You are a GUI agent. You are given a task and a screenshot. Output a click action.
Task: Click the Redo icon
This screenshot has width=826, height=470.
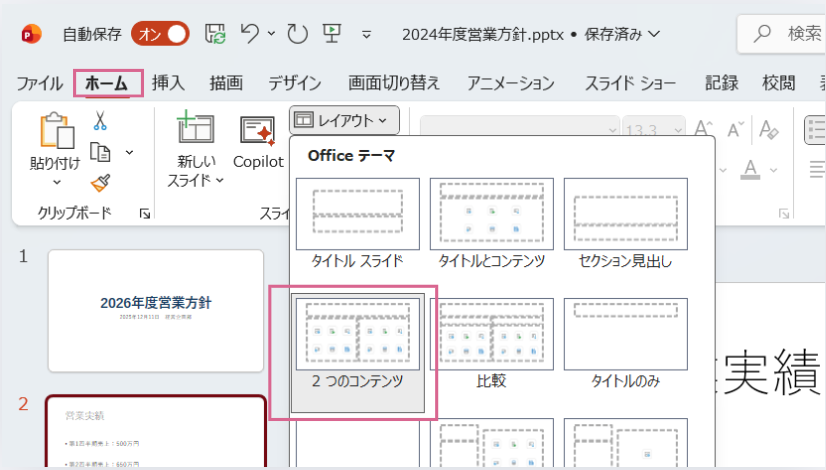click(x=297, y=34)
